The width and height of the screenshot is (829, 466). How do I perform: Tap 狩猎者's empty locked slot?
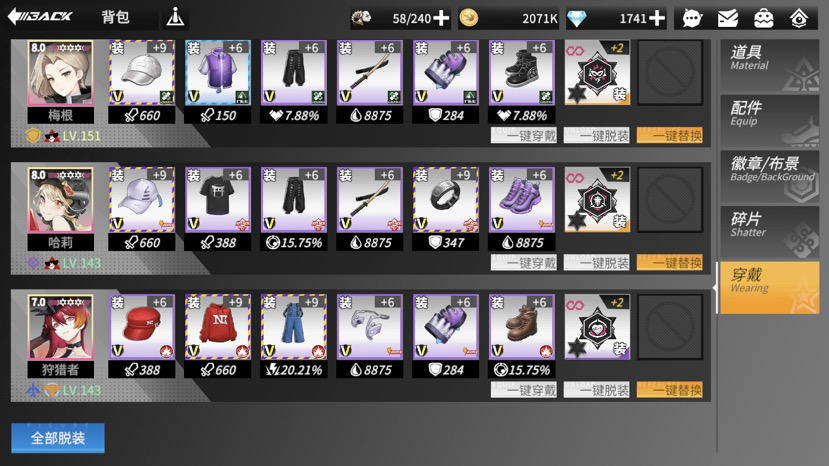point(670,328)
